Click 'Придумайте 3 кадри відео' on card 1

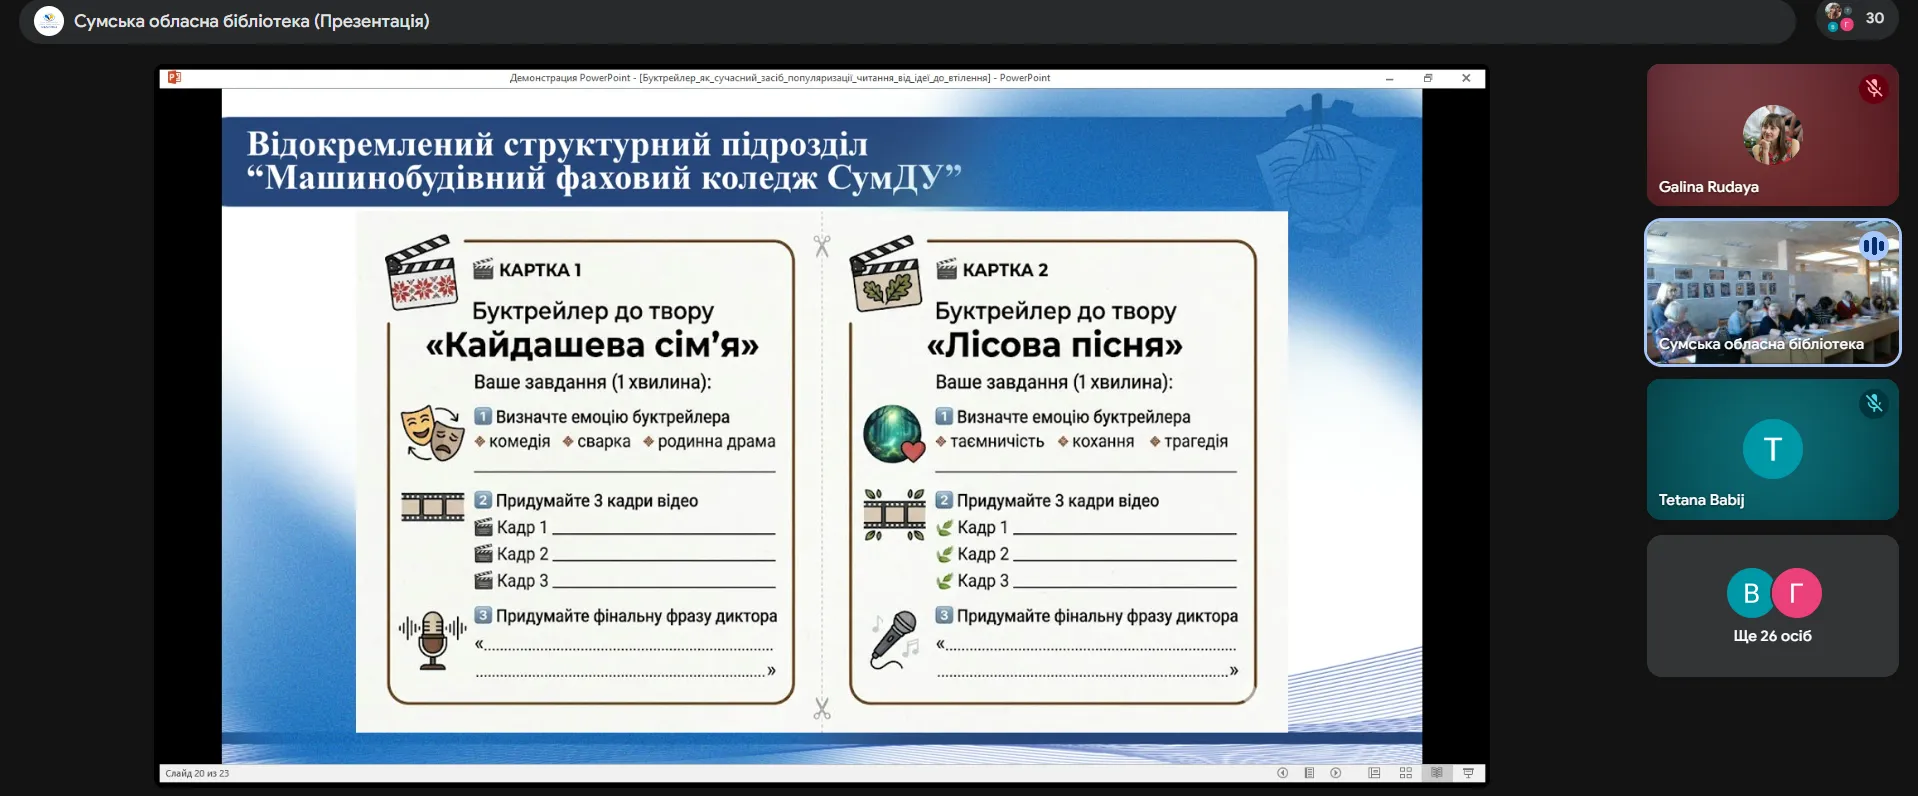[597, 501]
